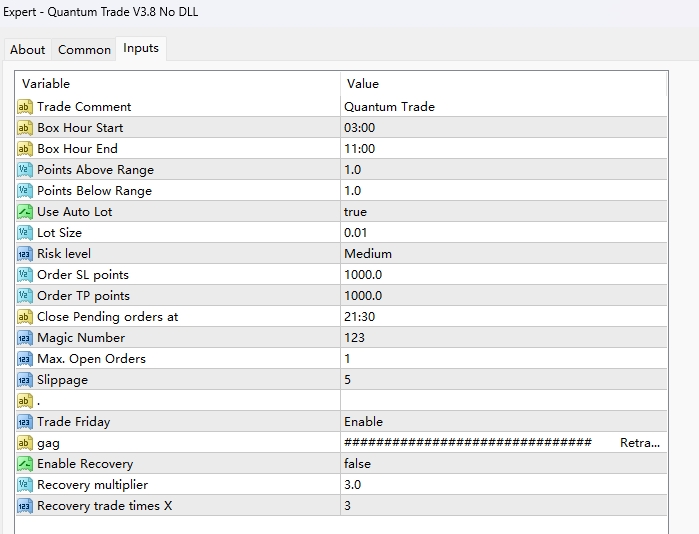699x534 pixels.
Task: Edit the Lot Size value field
Action: [356, 233]
